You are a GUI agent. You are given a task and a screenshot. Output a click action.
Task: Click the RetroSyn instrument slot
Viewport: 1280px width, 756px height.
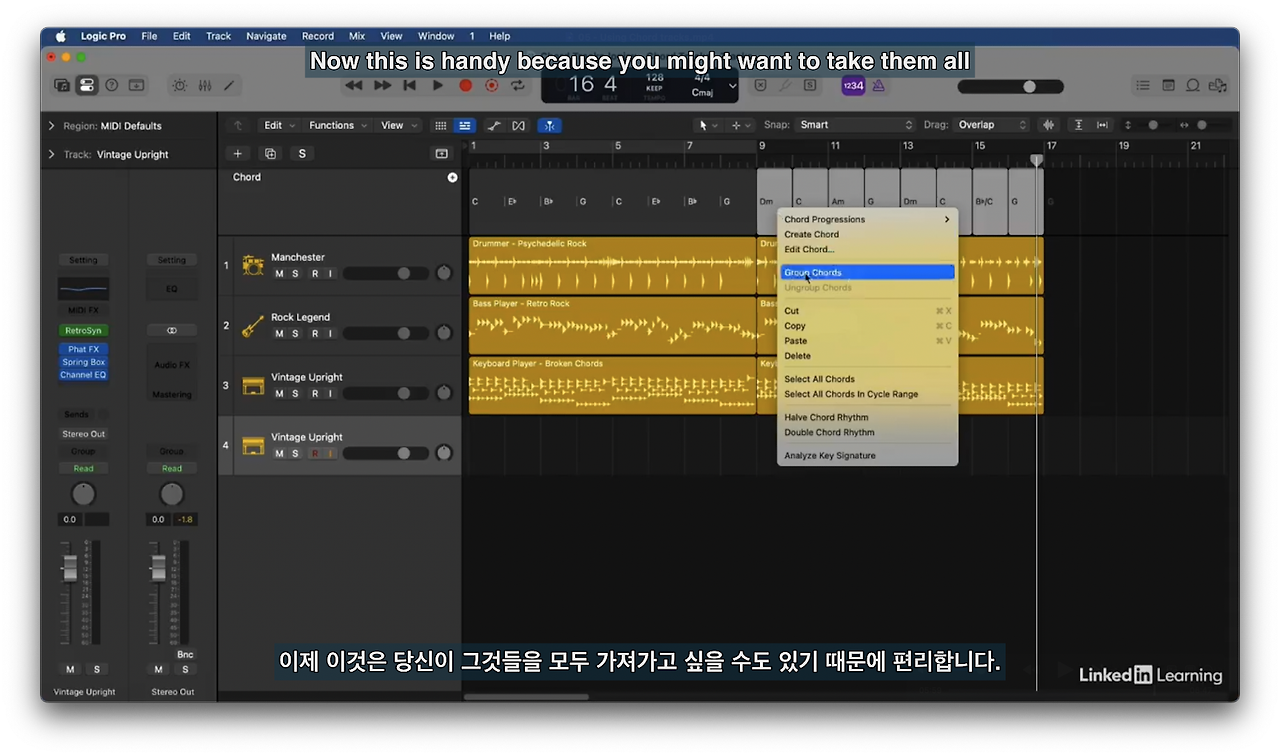[x=83, y=330]
